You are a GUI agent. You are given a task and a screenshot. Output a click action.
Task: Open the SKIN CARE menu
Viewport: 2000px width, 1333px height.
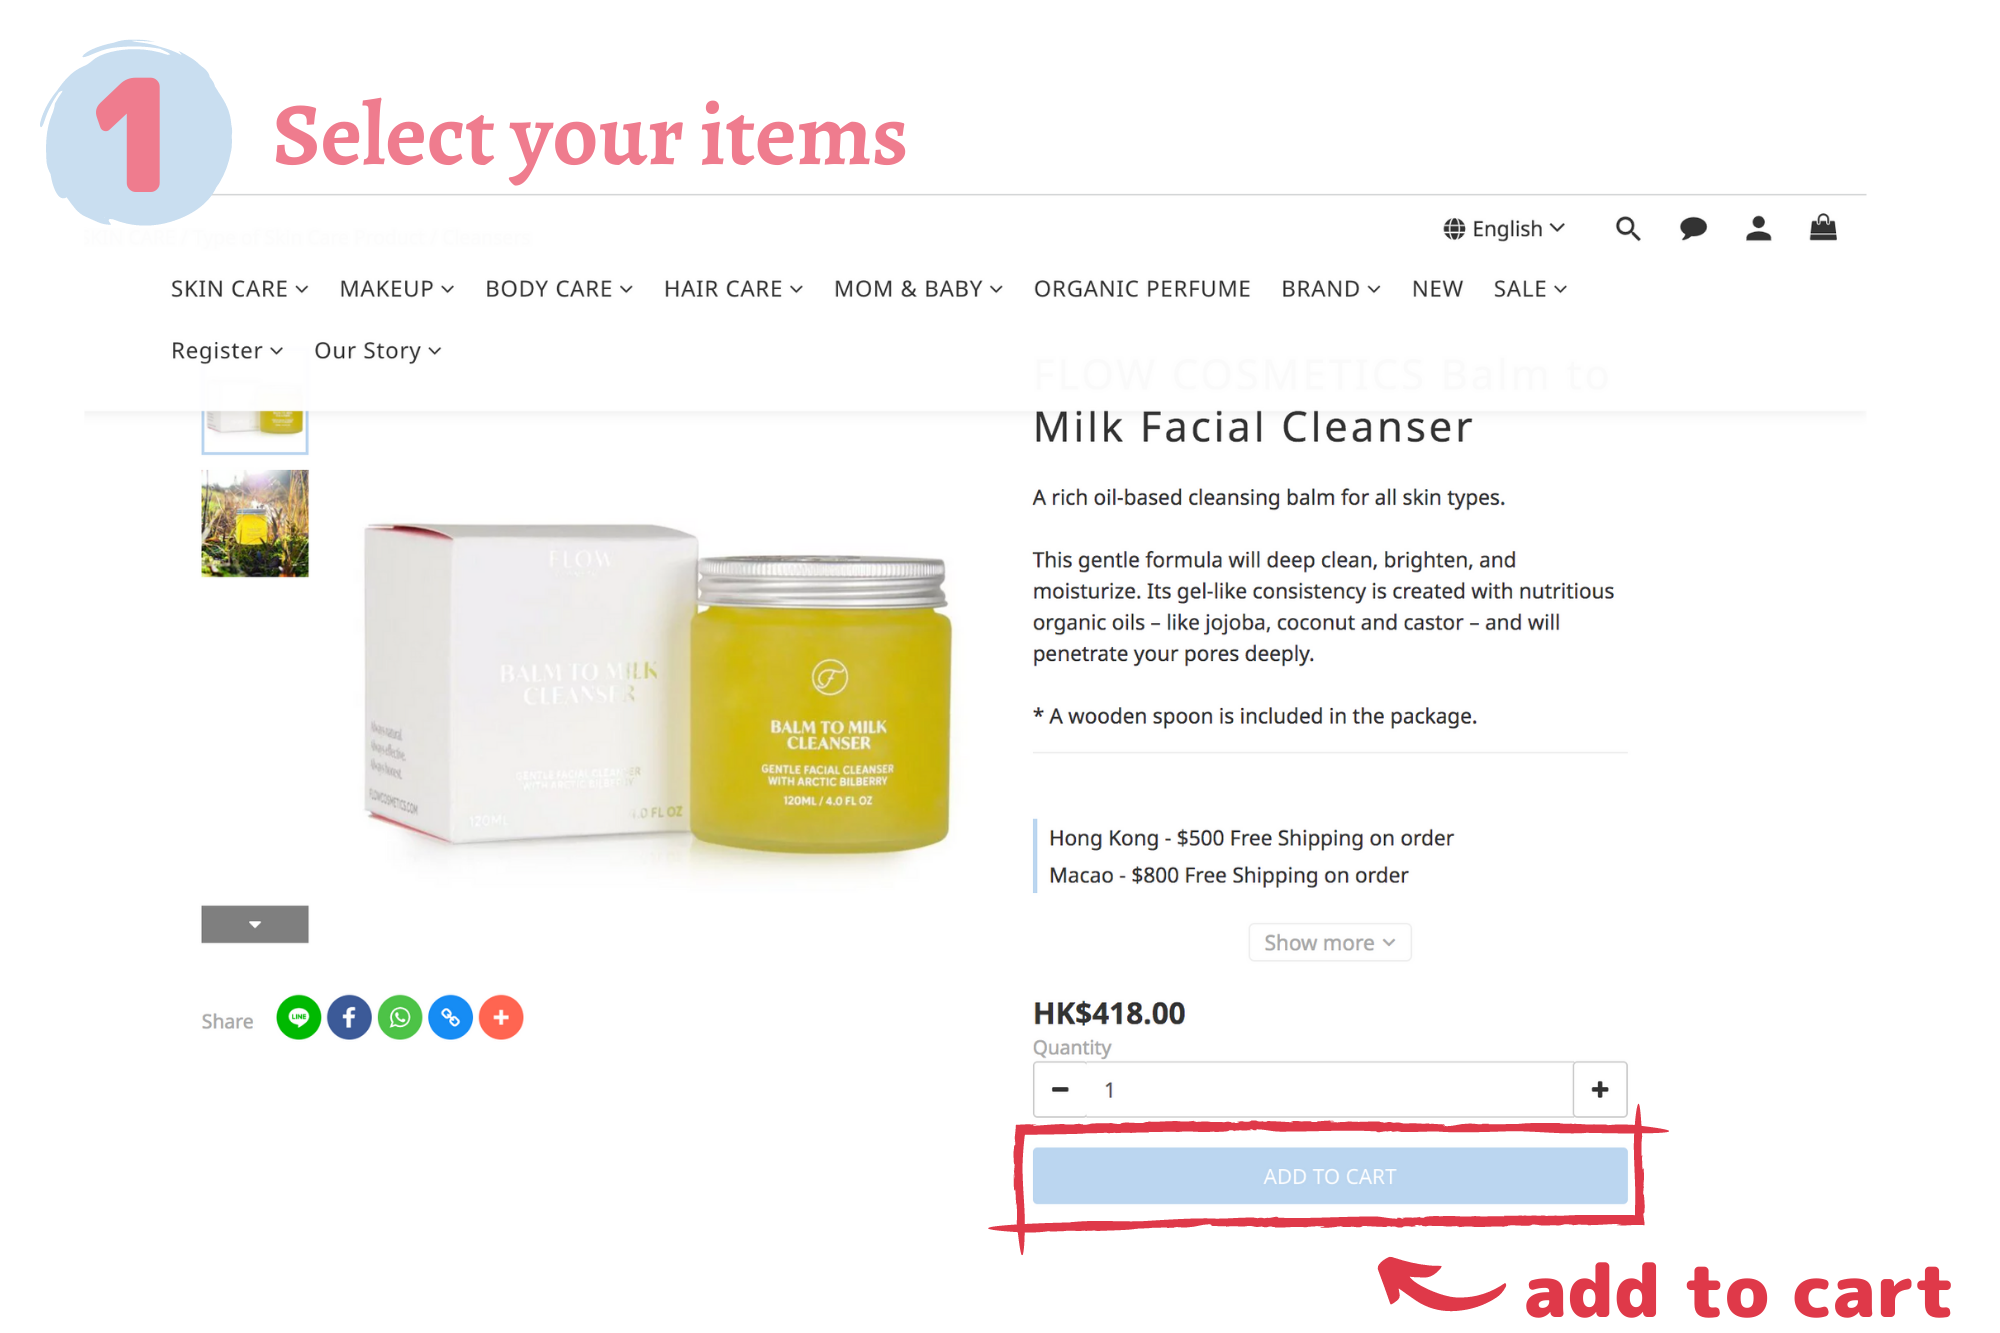pyautogui.click(x=239, y=289)
